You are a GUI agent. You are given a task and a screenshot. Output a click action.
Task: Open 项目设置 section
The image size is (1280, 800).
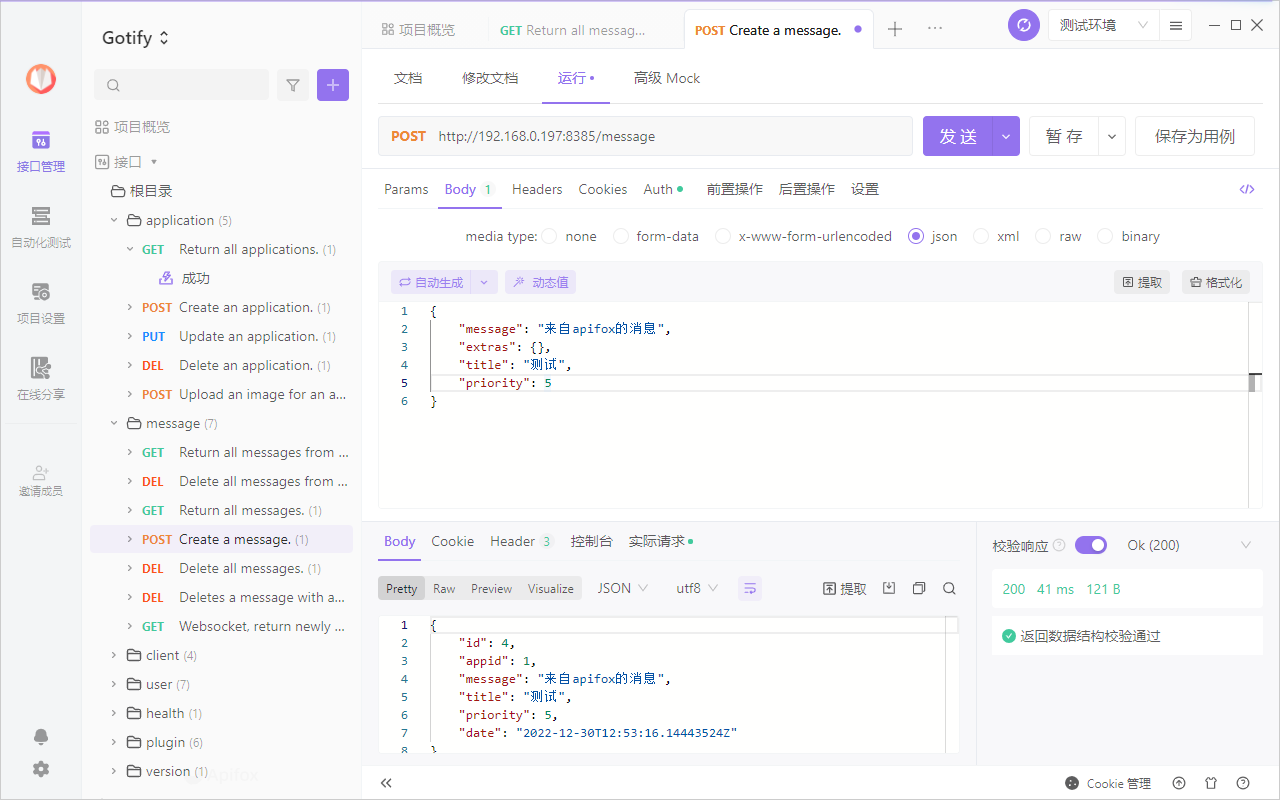[41, 303]
